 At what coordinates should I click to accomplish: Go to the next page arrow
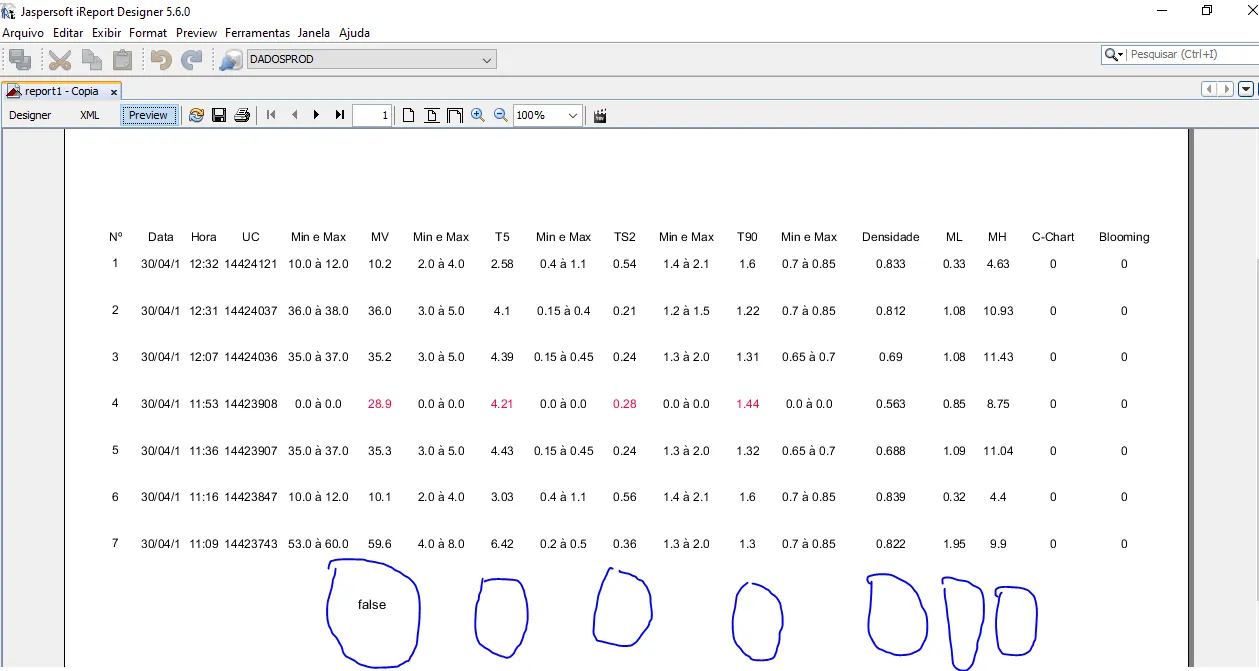[317, 115]
